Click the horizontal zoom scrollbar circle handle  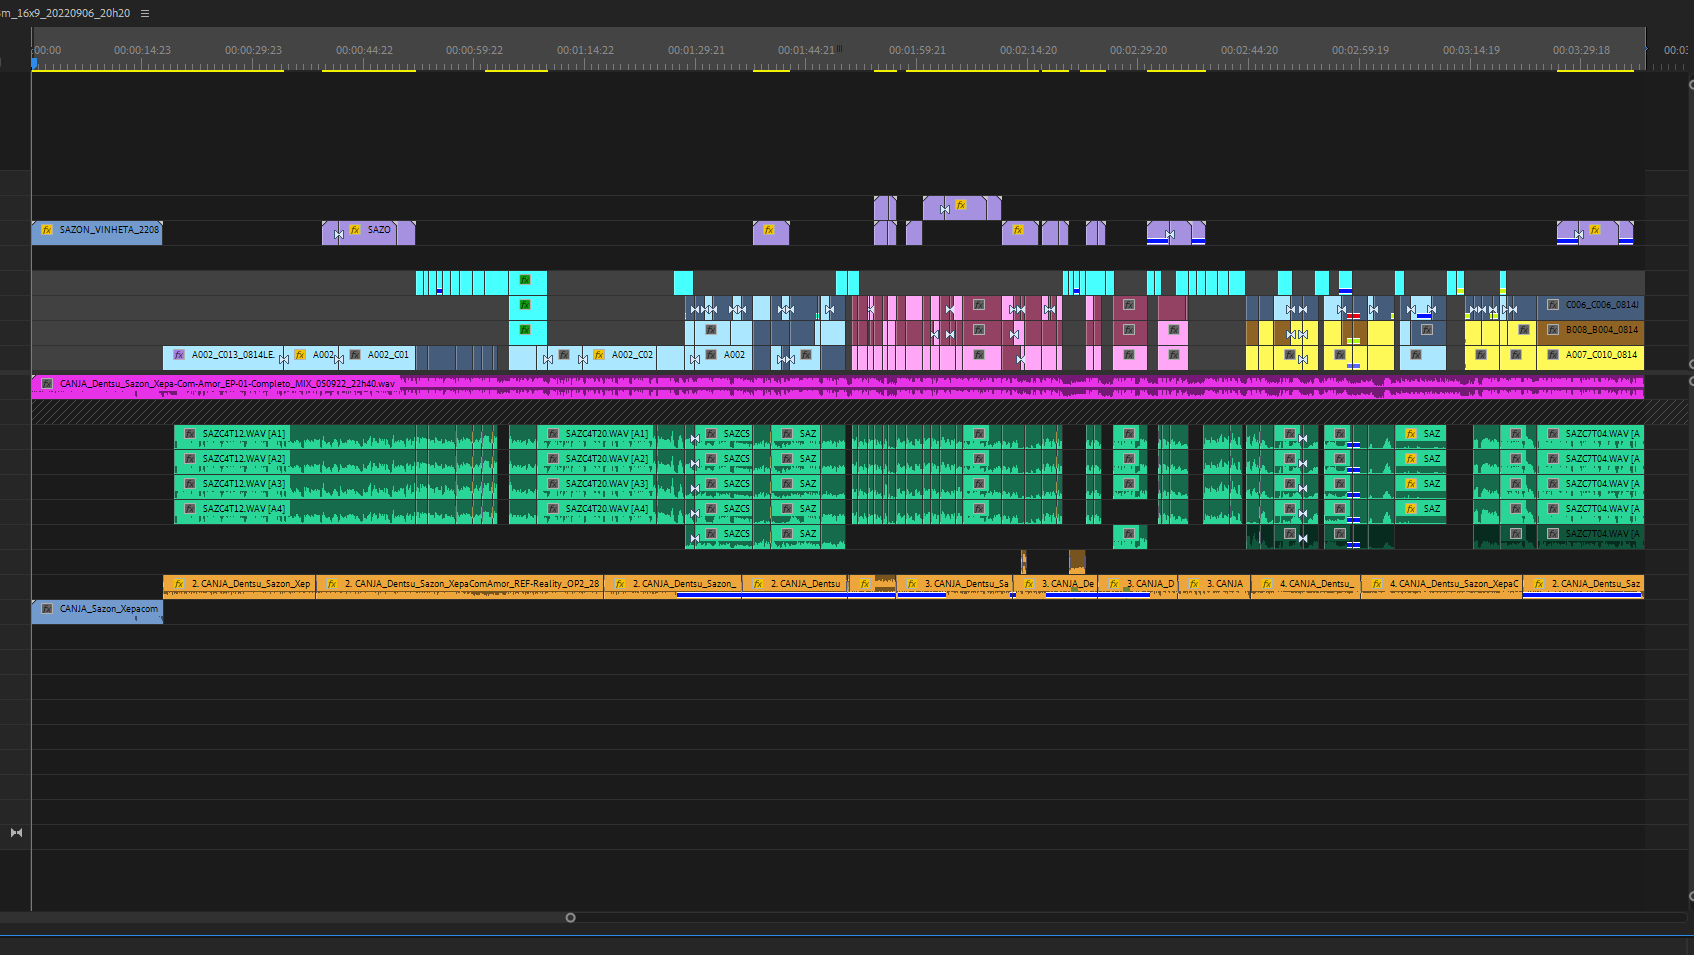(570, 918)
